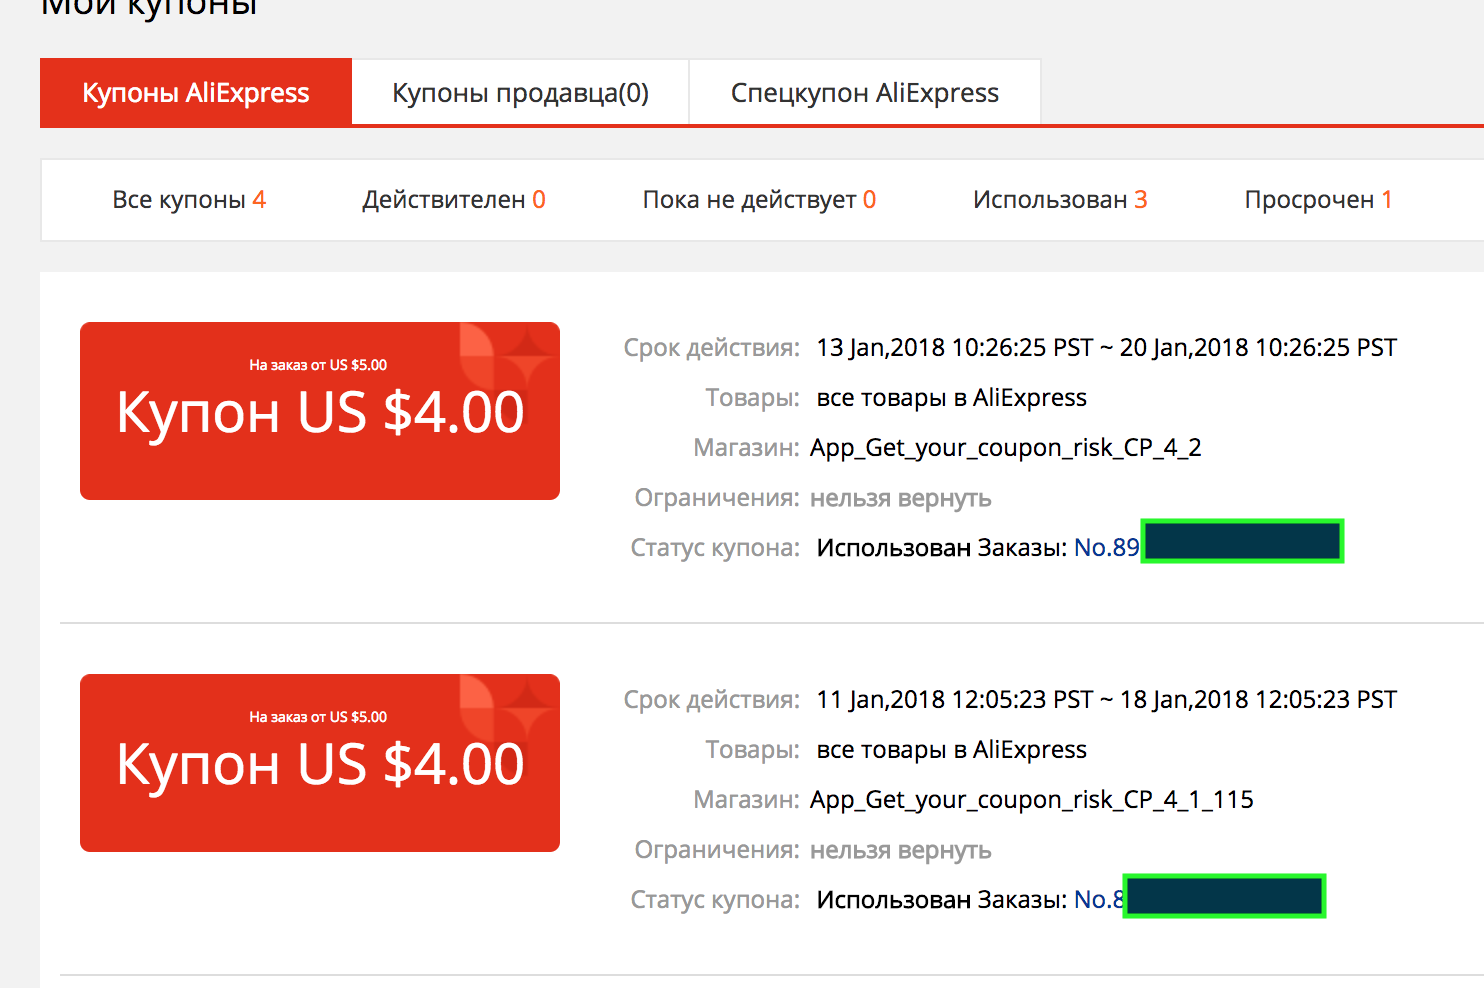Click 'нельзя вернуть' for the 13 Jan coupon
This screenshot has height=988, width=1484.
coord(901,498)
